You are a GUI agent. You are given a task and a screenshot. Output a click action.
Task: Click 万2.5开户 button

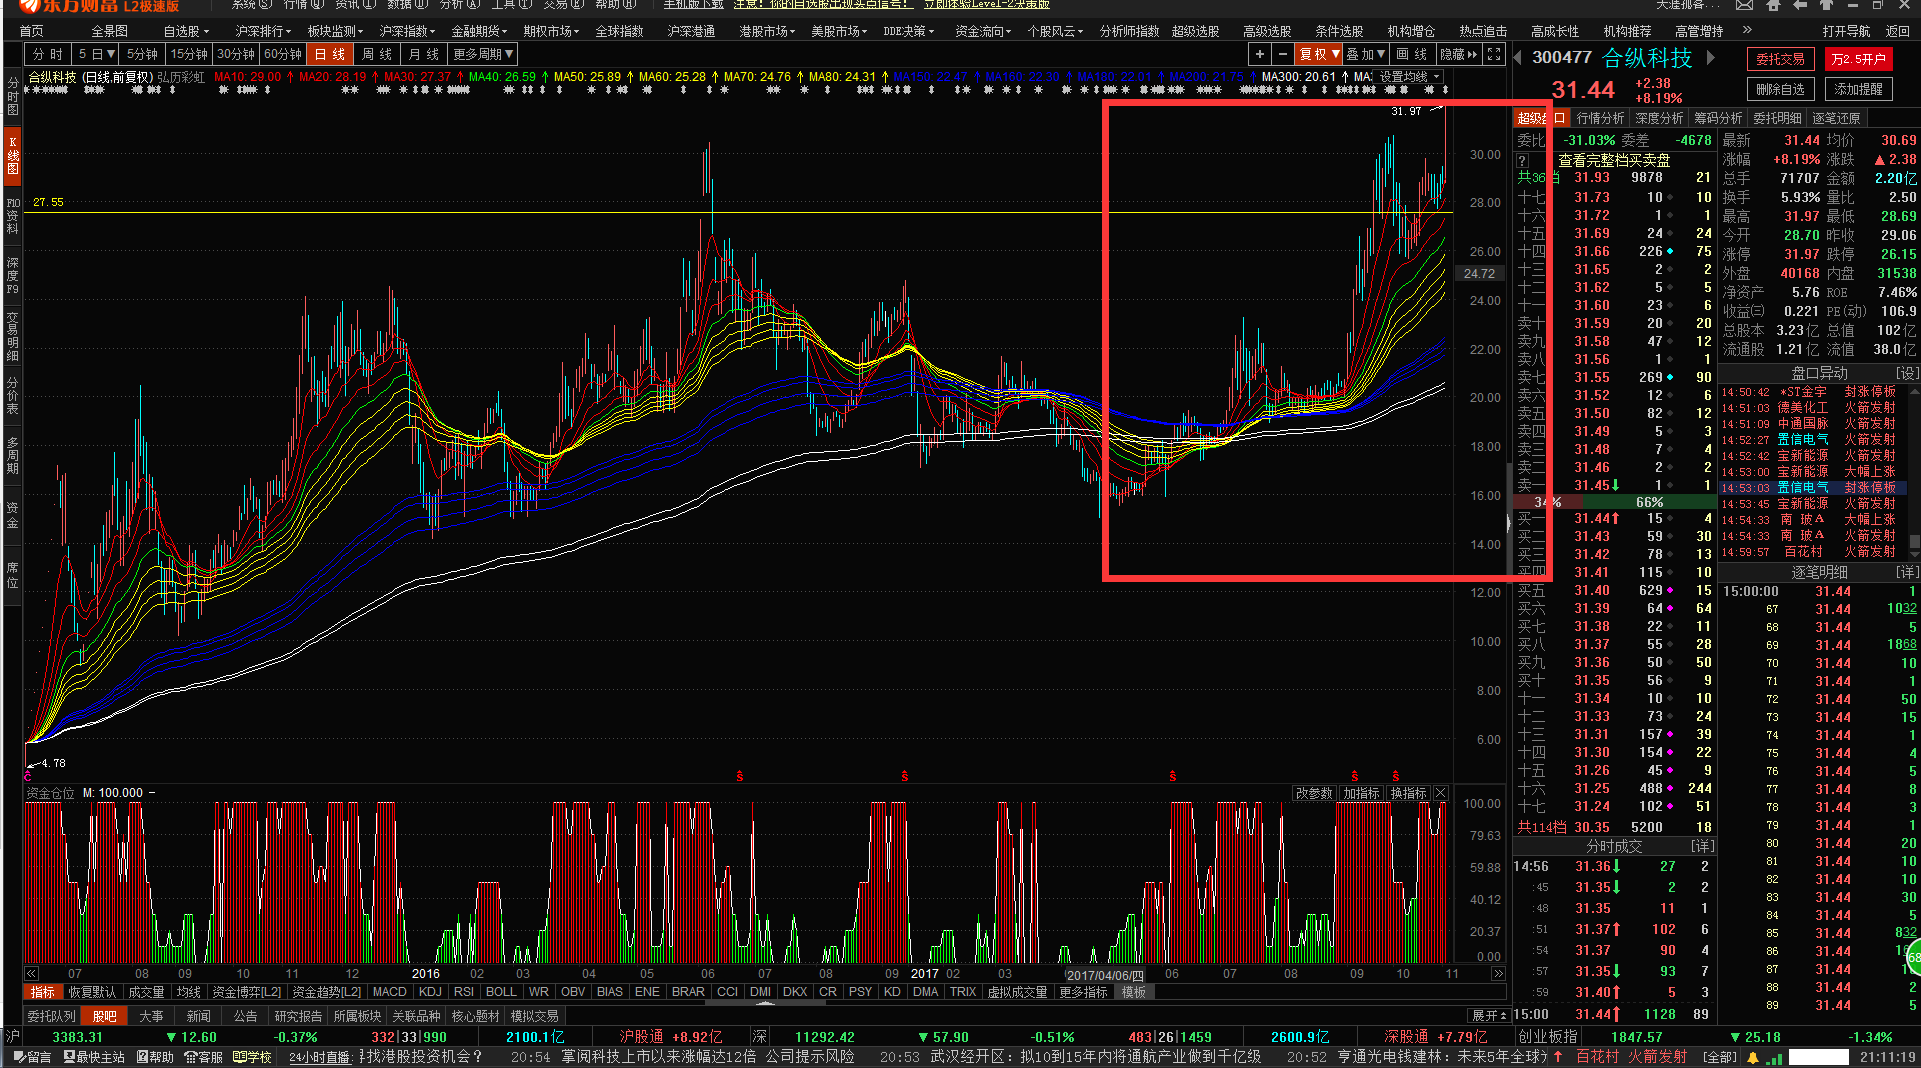pos(1858,59)
